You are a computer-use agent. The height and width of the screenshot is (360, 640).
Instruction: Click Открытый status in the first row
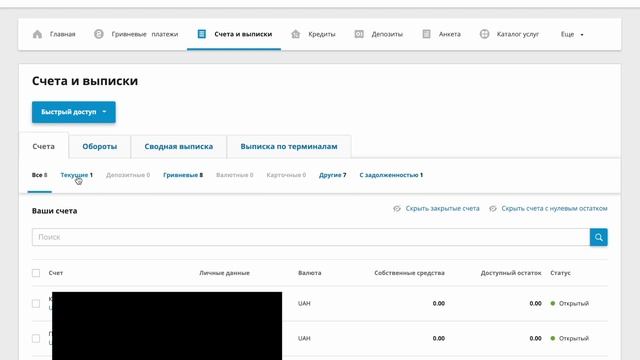[573, 304]
